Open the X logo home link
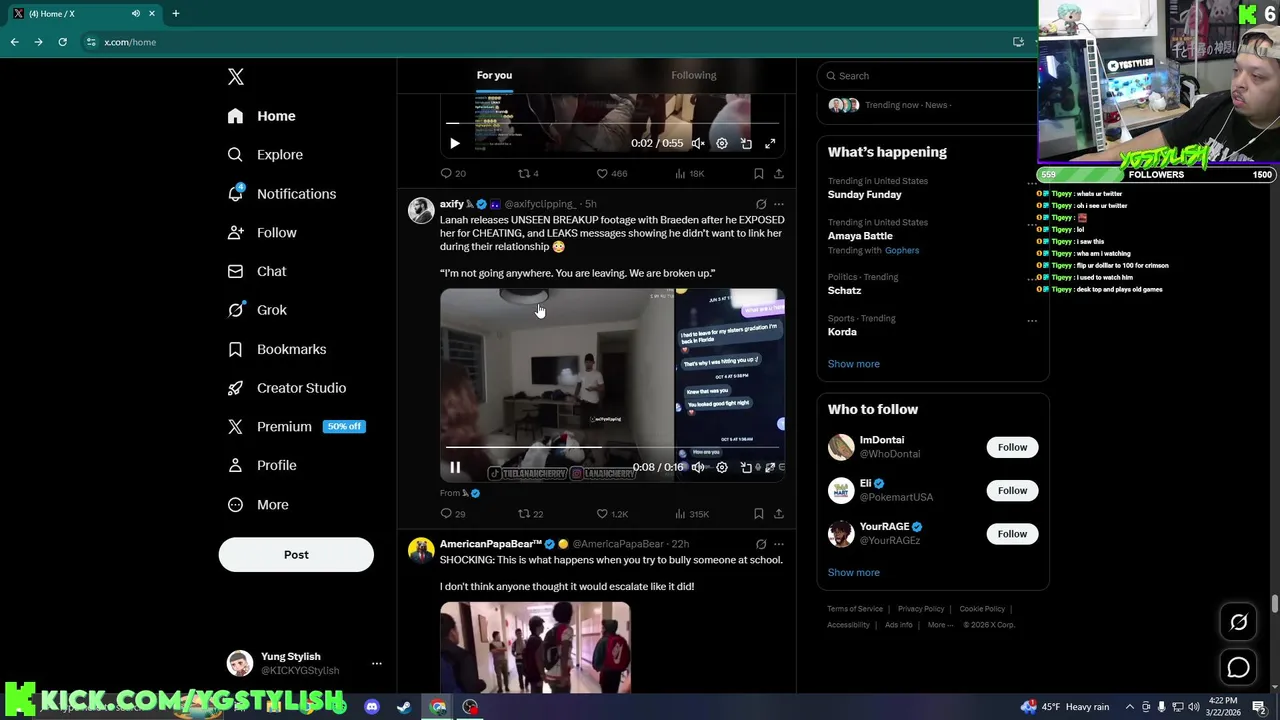The height and width of the screenshot is (720, 1280). pyautogui.click(x=235, y=77)
